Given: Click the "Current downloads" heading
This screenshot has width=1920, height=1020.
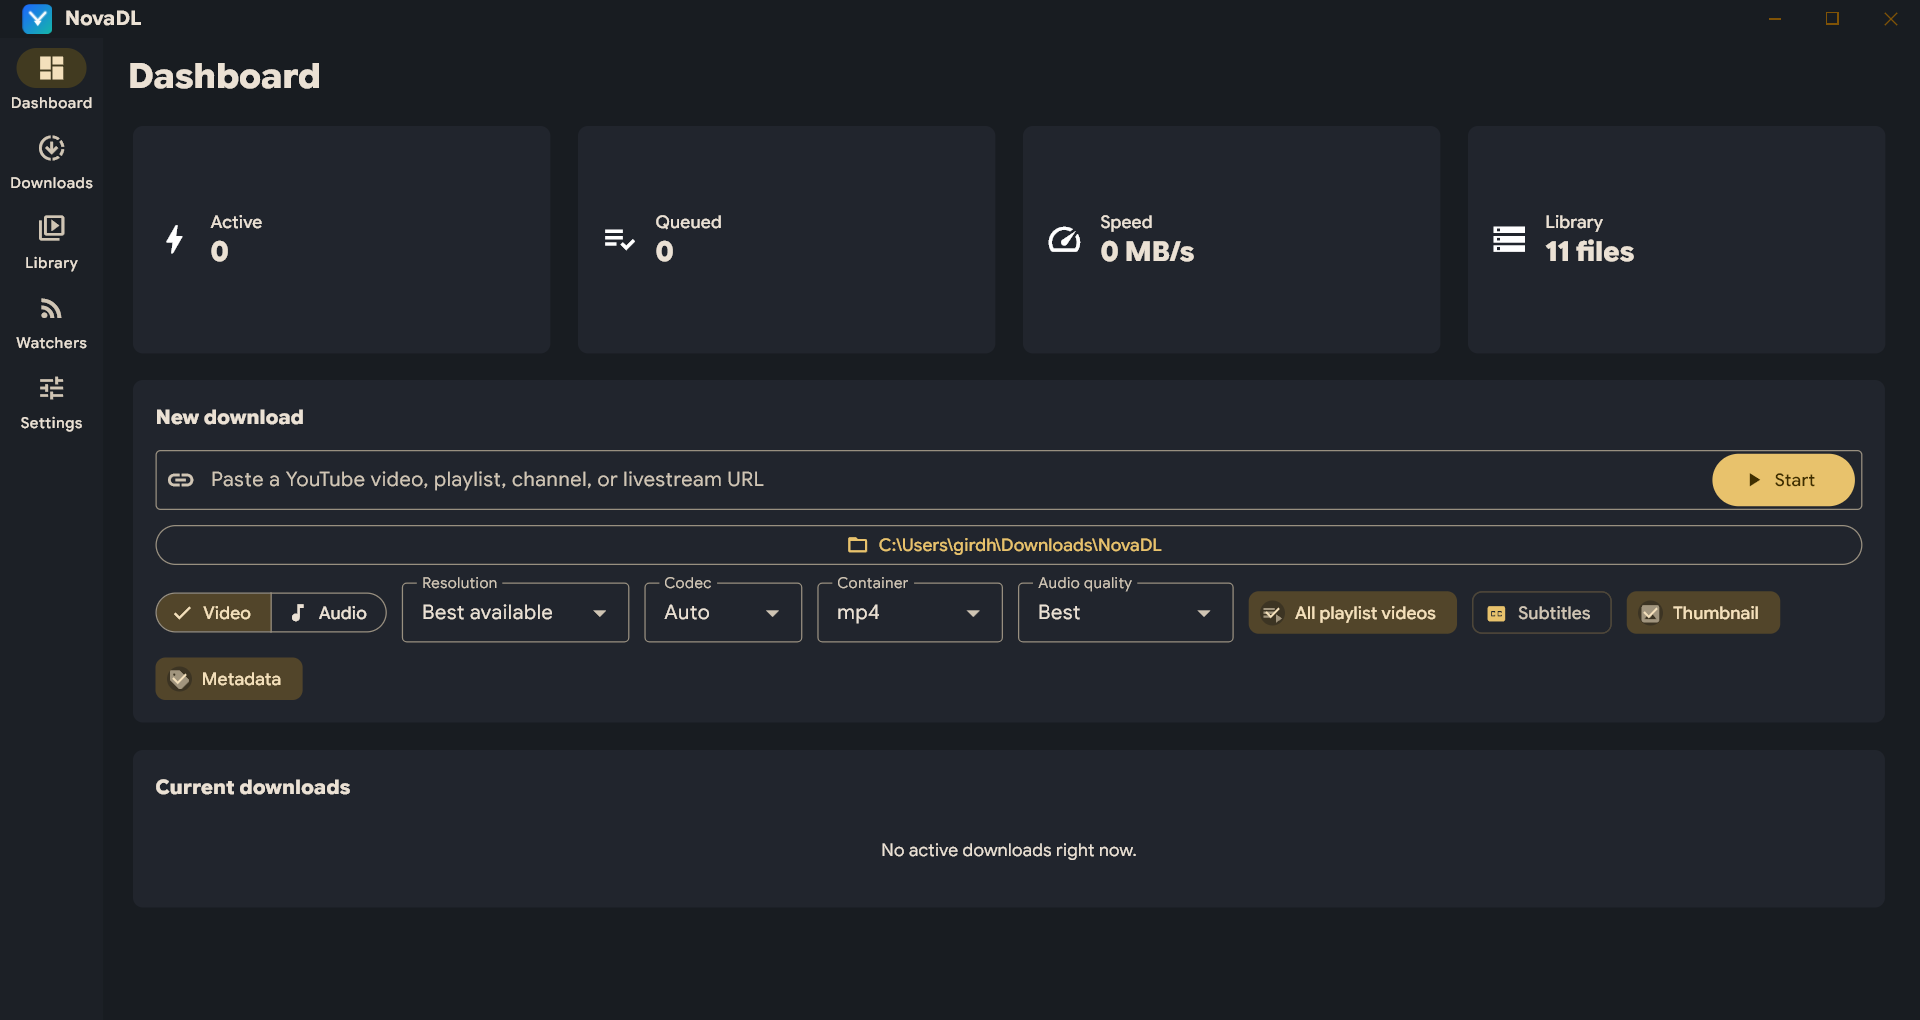Looking at the screenshot, I should [252, 787].
